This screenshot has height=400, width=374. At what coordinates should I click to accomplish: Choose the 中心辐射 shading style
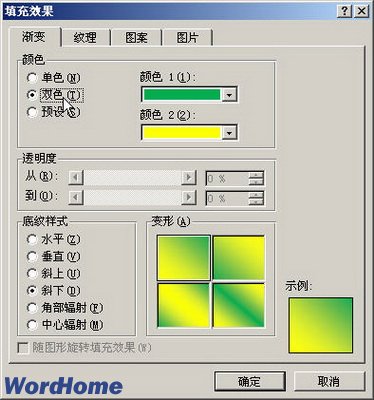[32, 325]
